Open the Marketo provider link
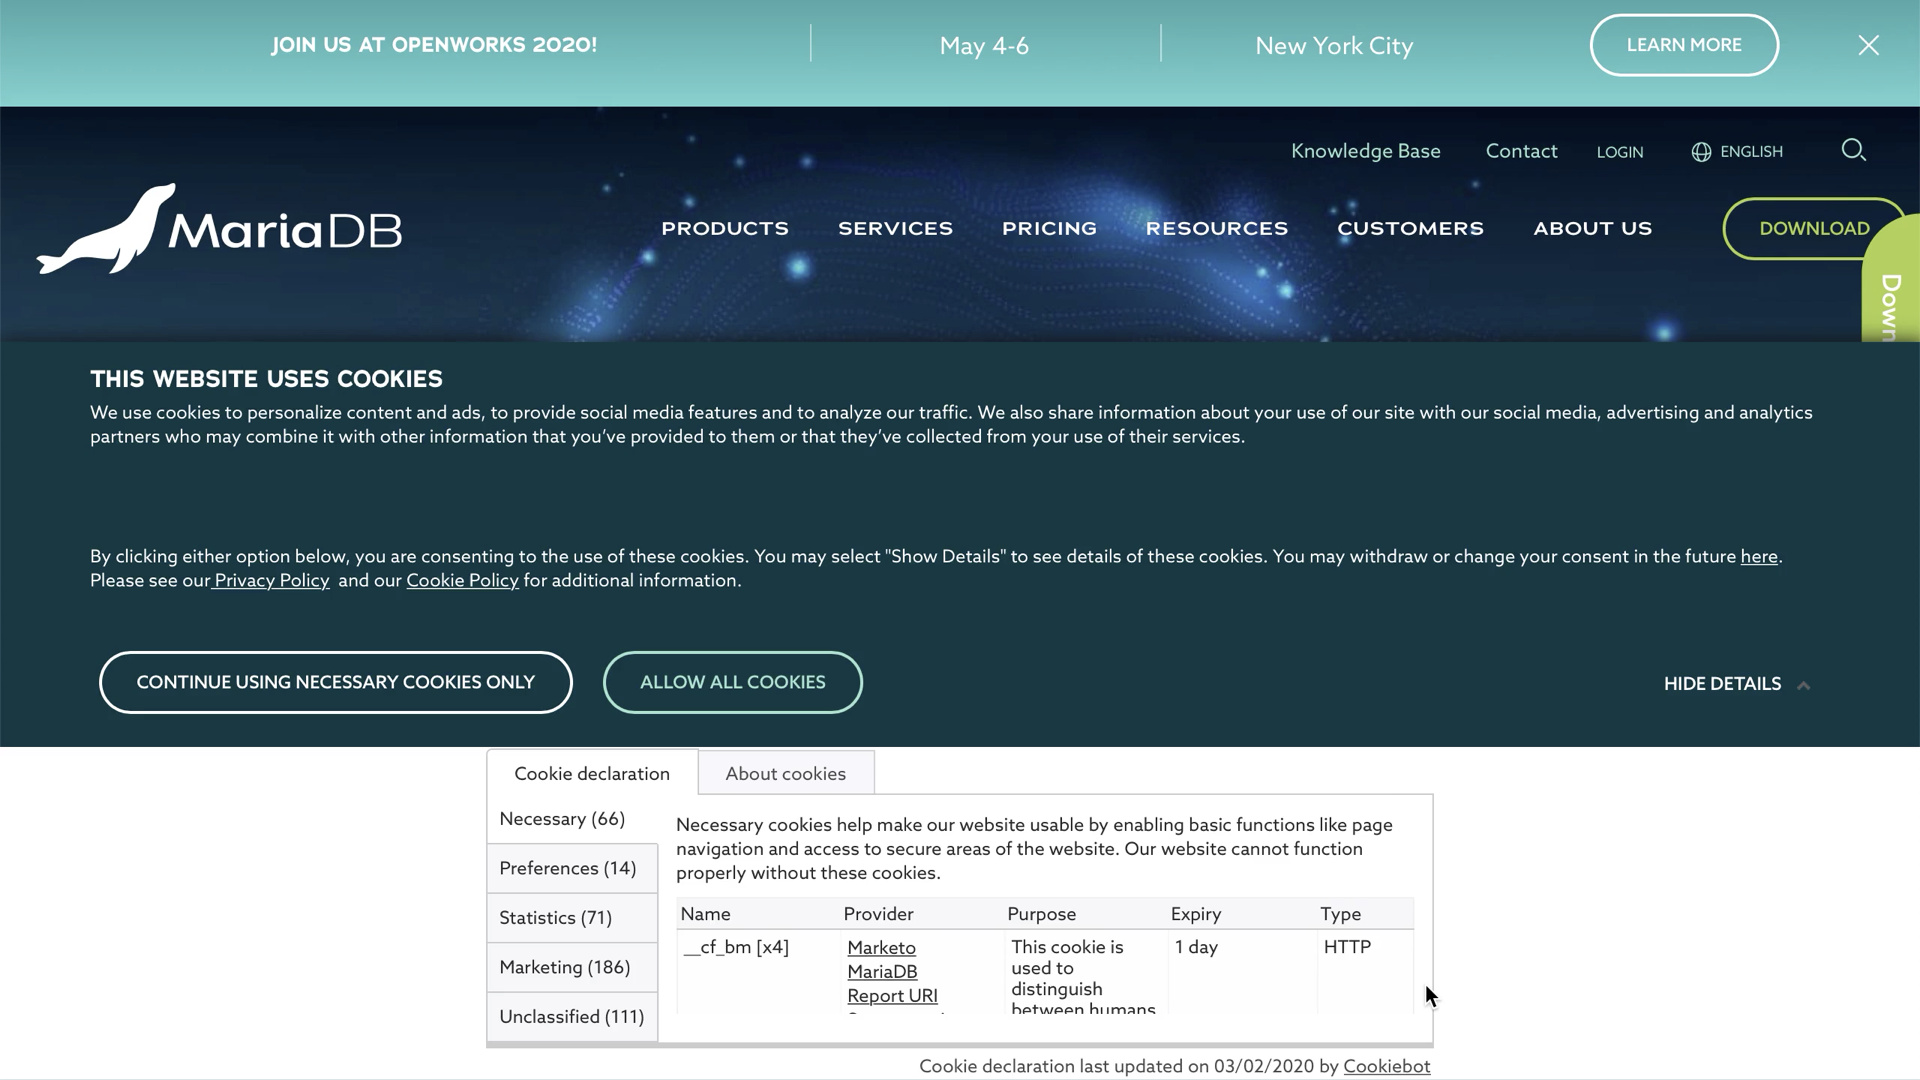This screenshot has height=1080, width=1920. tap(881, 947)
